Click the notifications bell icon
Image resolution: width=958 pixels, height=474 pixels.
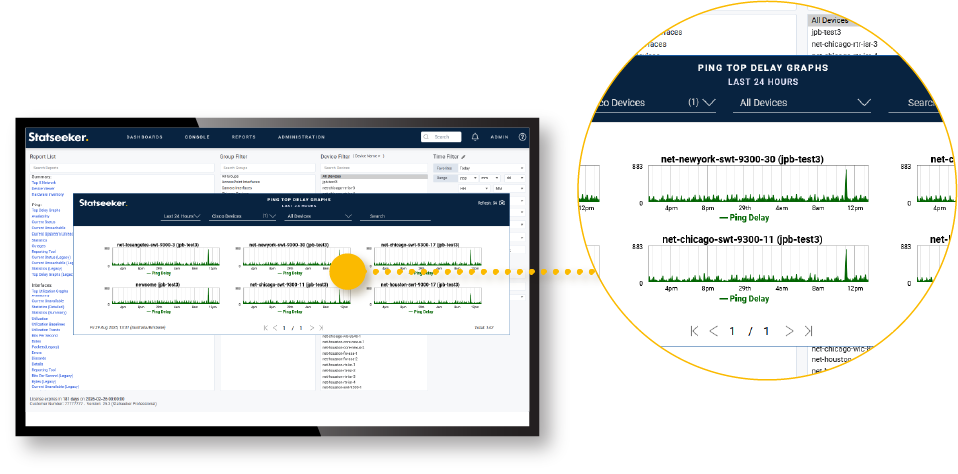(475, 137)
